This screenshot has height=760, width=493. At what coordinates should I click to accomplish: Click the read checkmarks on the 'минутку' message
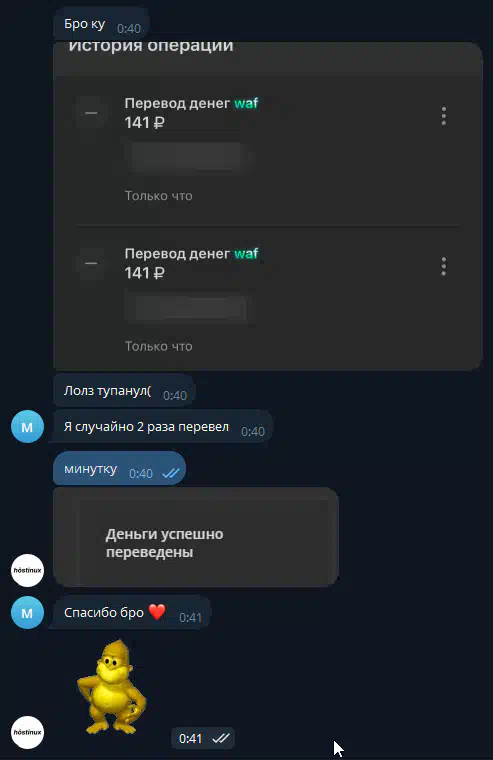pos(171,473)
